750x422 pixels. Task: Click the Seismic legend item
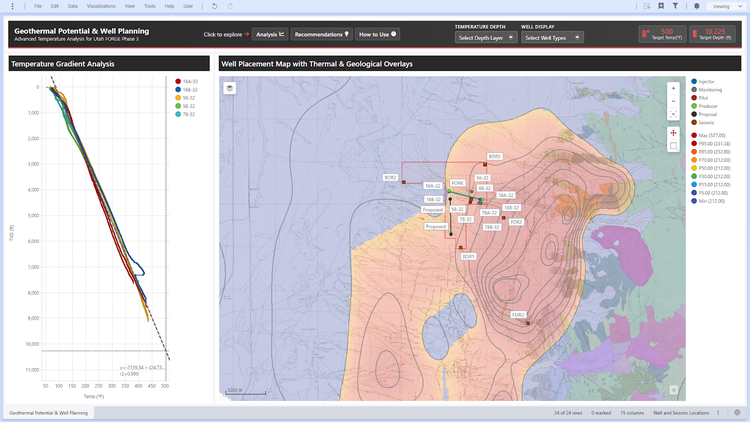(x=703, y=122)
